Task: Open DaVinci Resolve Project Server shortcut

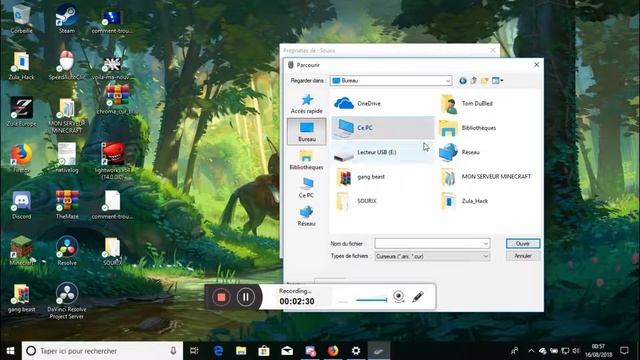Action: click(x=67, y=300)
